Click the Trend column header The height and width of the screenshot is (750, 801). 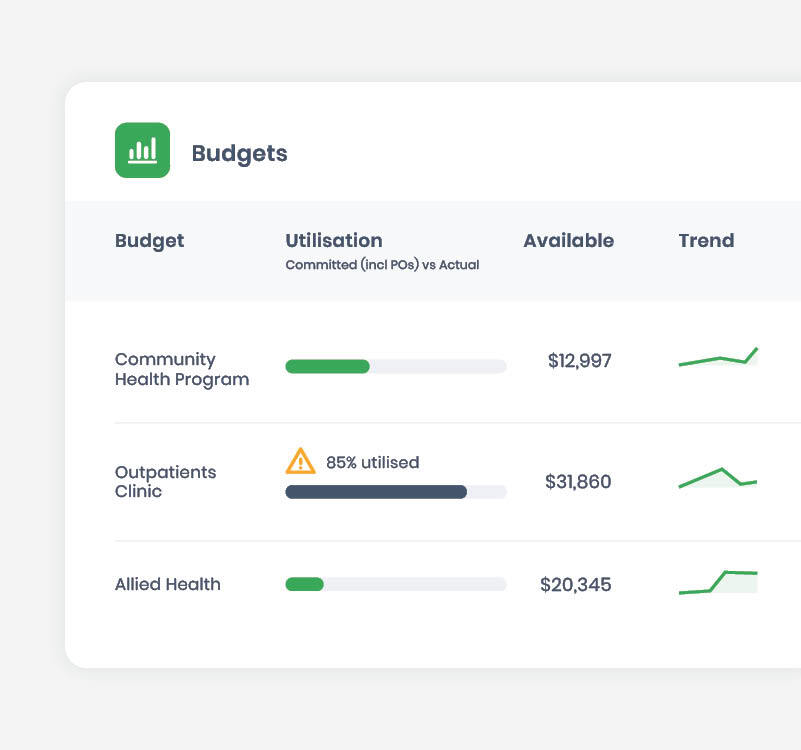click(706, 240)
